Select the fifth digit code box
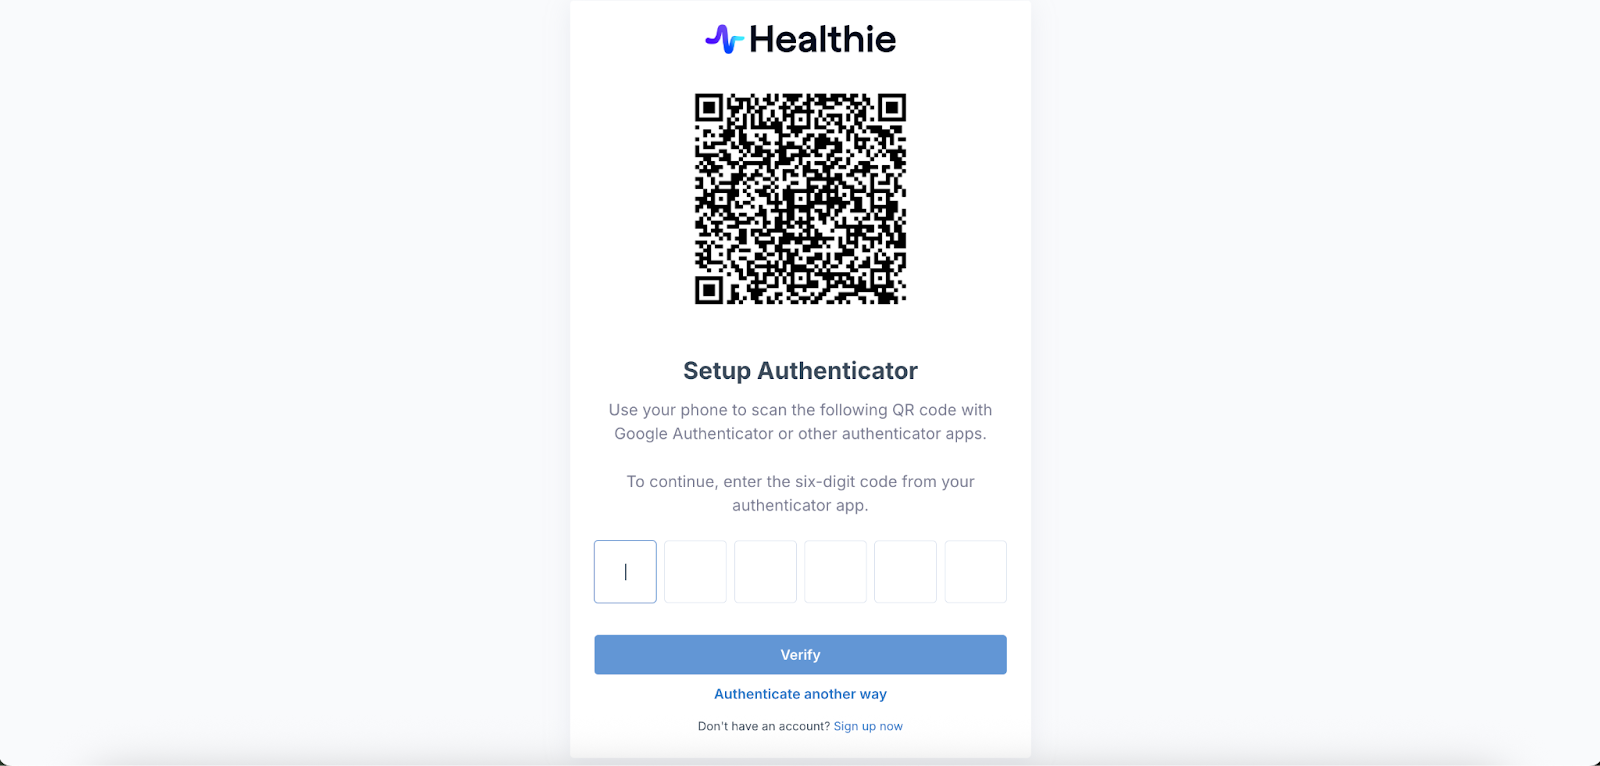The height and width of the screenshot is (766, 1600). pyautogui.click(x=905, y=572)
